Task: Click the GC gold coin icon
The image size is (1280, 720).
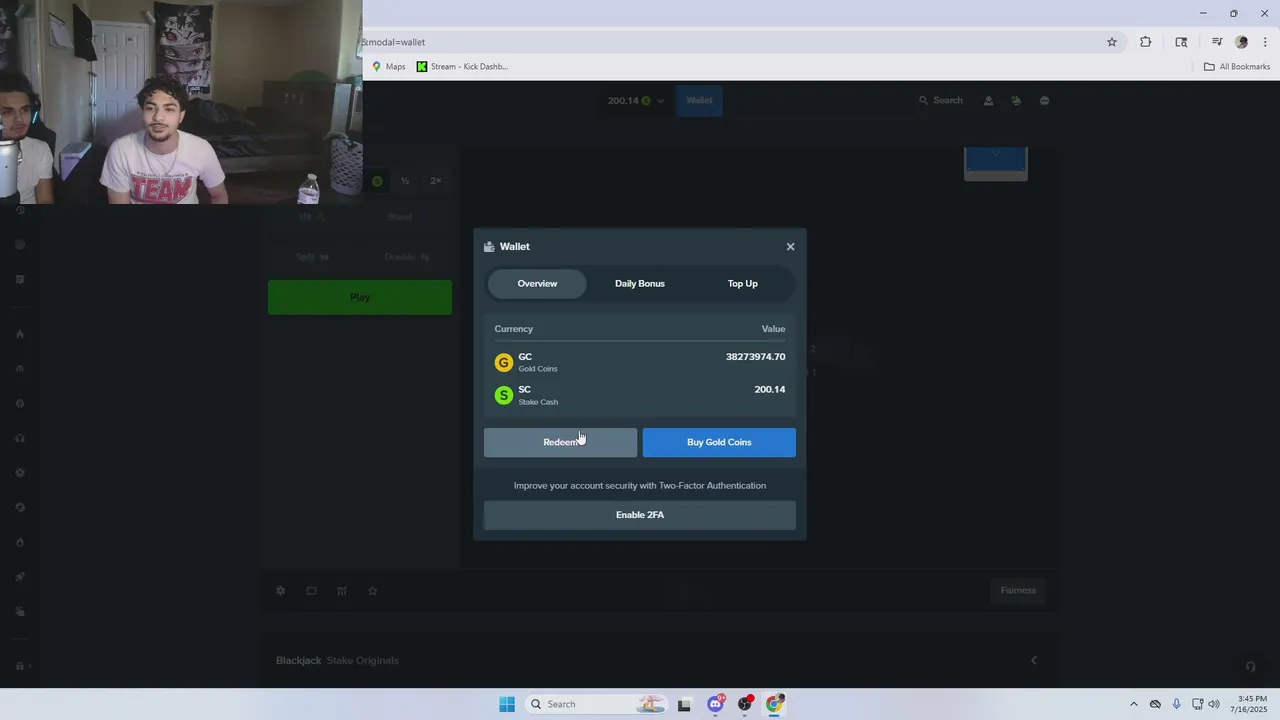Action: pos(504,363)
